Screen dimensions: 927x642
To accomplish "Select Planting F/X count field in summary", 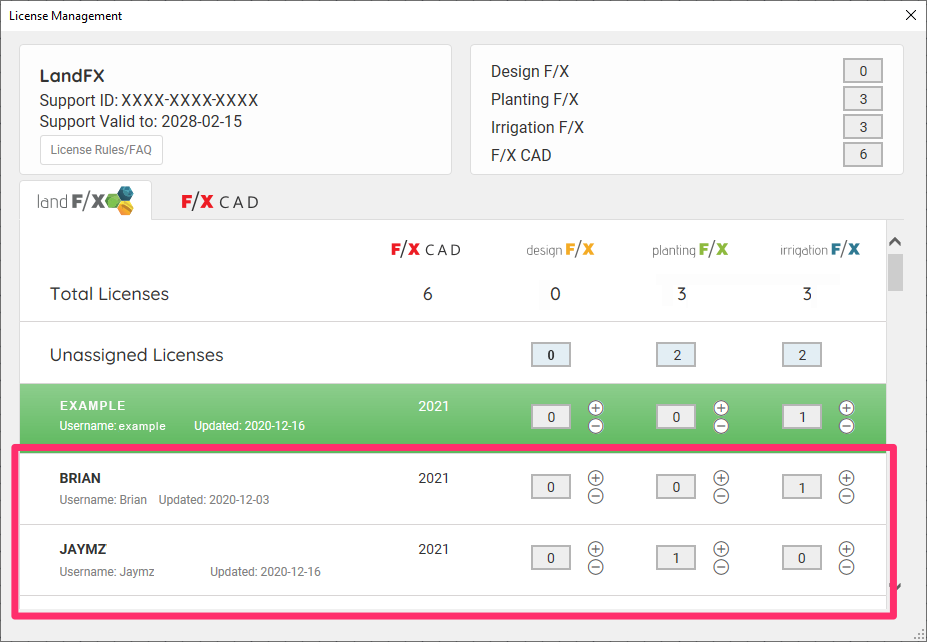I will coord(863,99).
